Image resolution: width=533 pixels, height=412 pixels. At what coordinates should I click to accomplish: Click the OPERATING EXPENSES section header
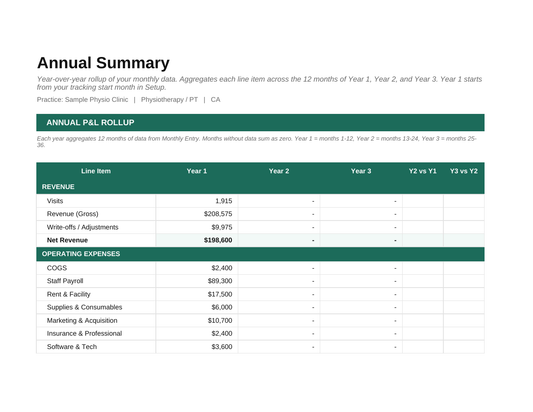click(260, 254)
